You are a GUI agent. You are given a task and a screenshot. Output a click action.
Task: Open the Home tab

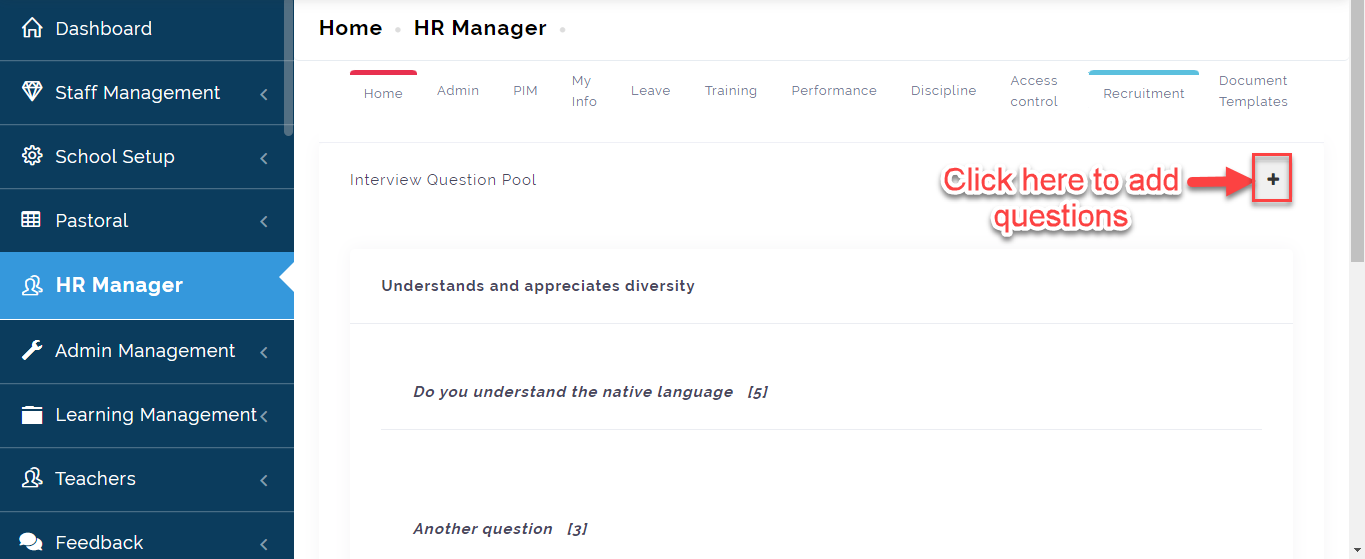pos(383,93)
